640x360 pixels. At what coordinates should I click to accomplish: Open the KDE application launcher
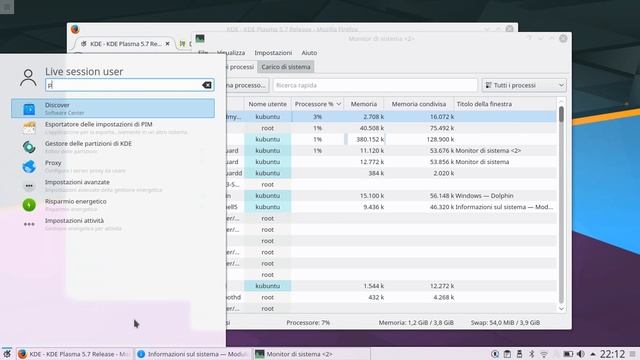[7, 354]
